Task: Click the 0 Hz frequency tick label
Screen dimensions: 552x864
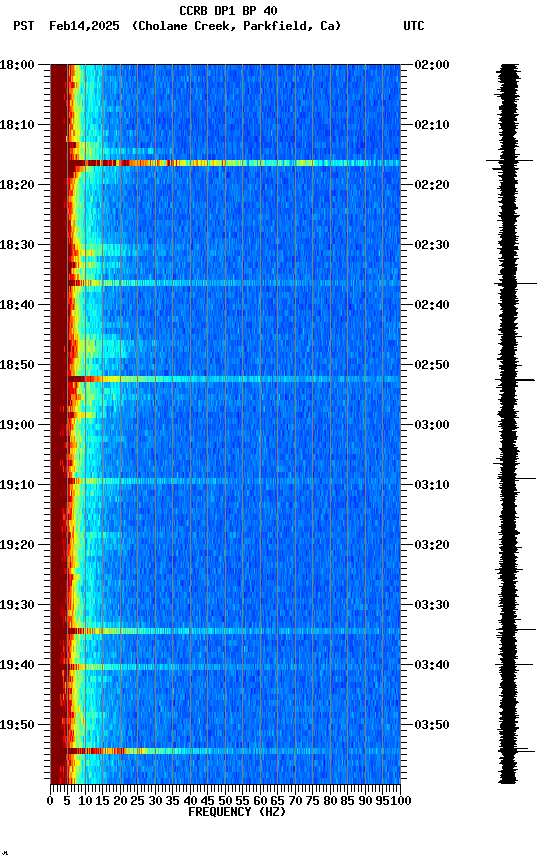Action: click(50, 801)
